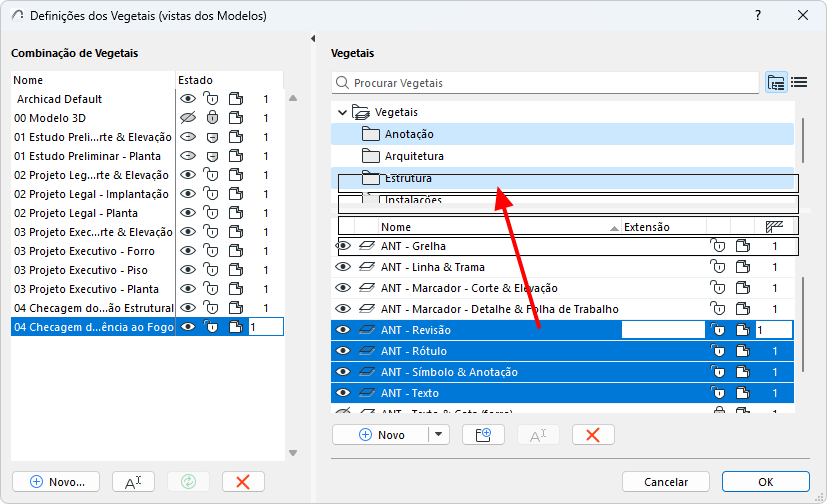
Task: Sort layers by the Extensão column
Action: tap(647, 227)
